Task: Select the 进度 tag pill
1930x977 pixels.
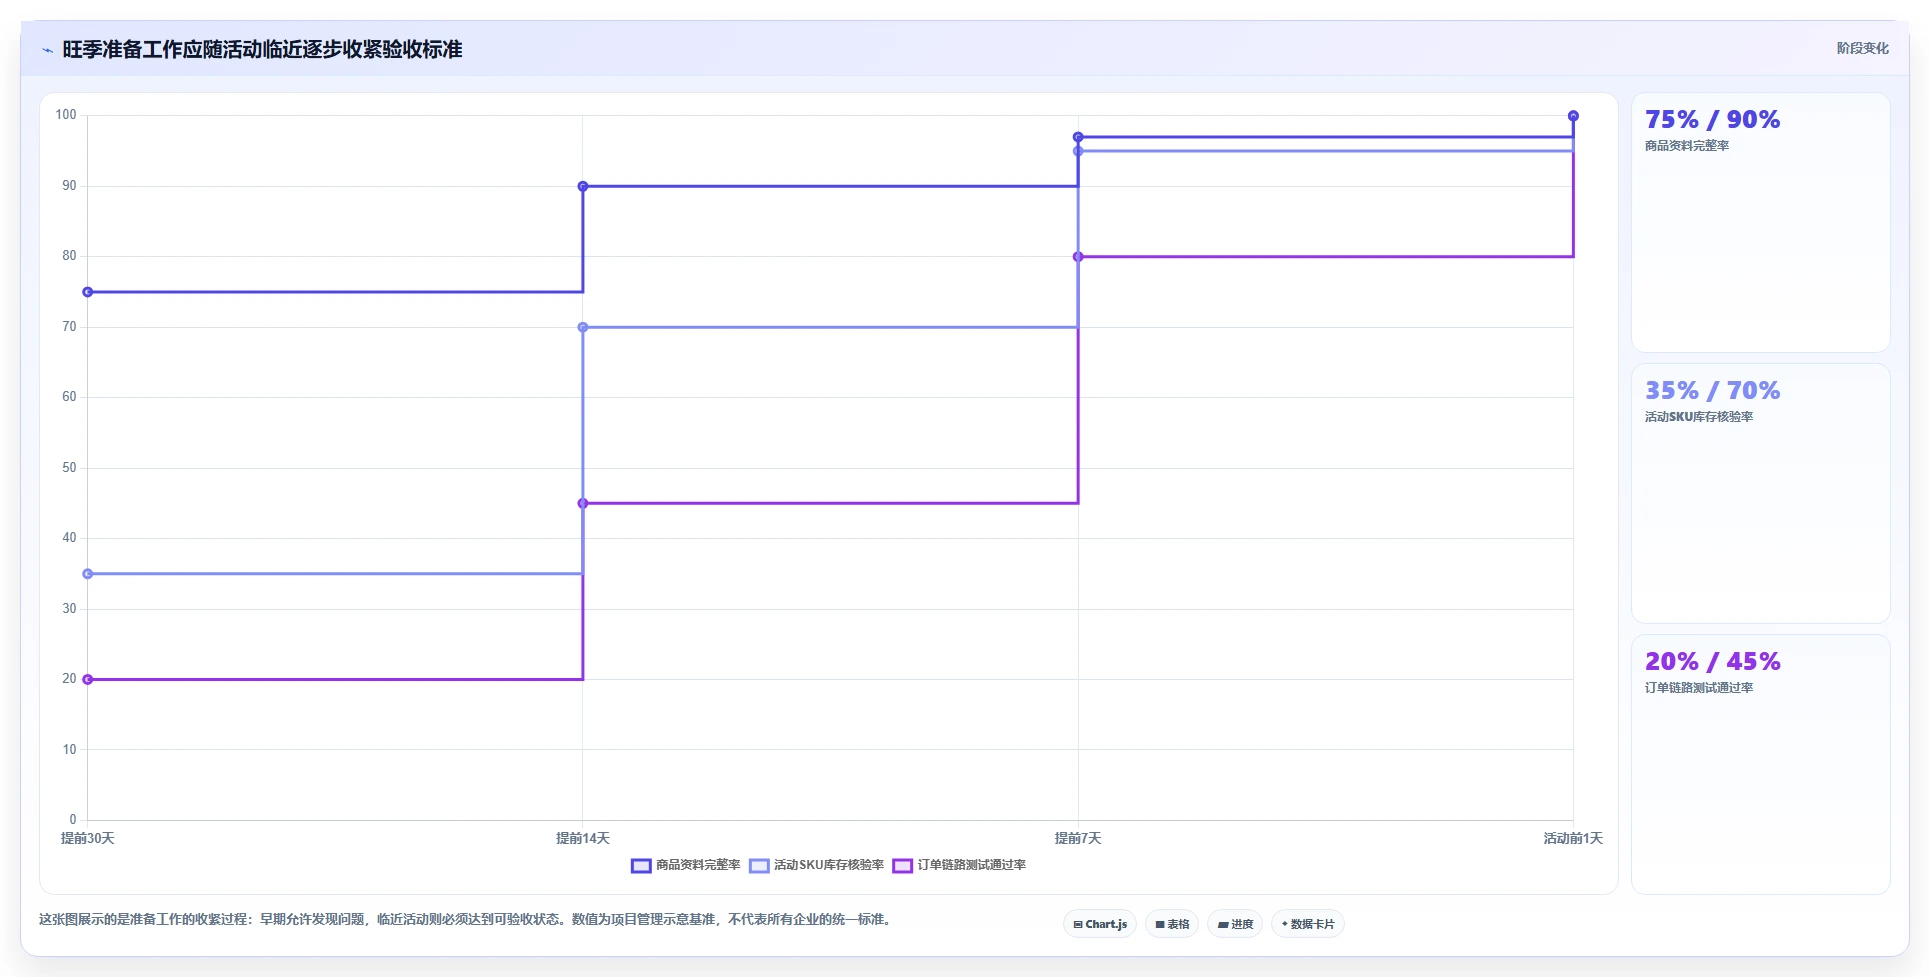Action: click(1235, 924)
